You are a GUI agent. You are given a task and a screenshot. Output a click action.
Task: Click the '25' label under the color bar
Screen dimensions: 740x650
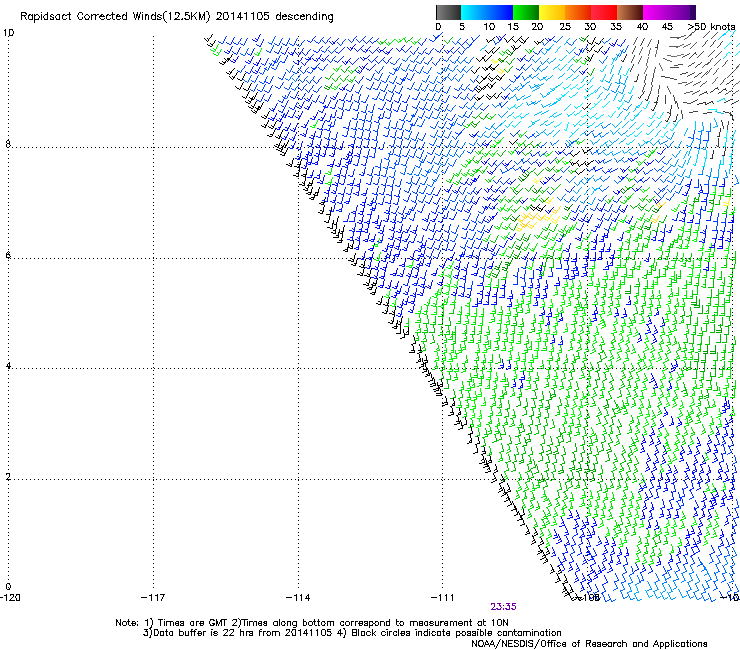point(565,27)
